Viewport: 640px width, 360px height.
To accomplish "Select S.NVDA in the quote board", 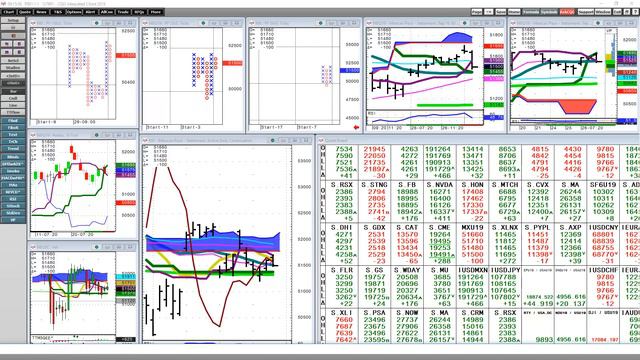I will (440, 185).
